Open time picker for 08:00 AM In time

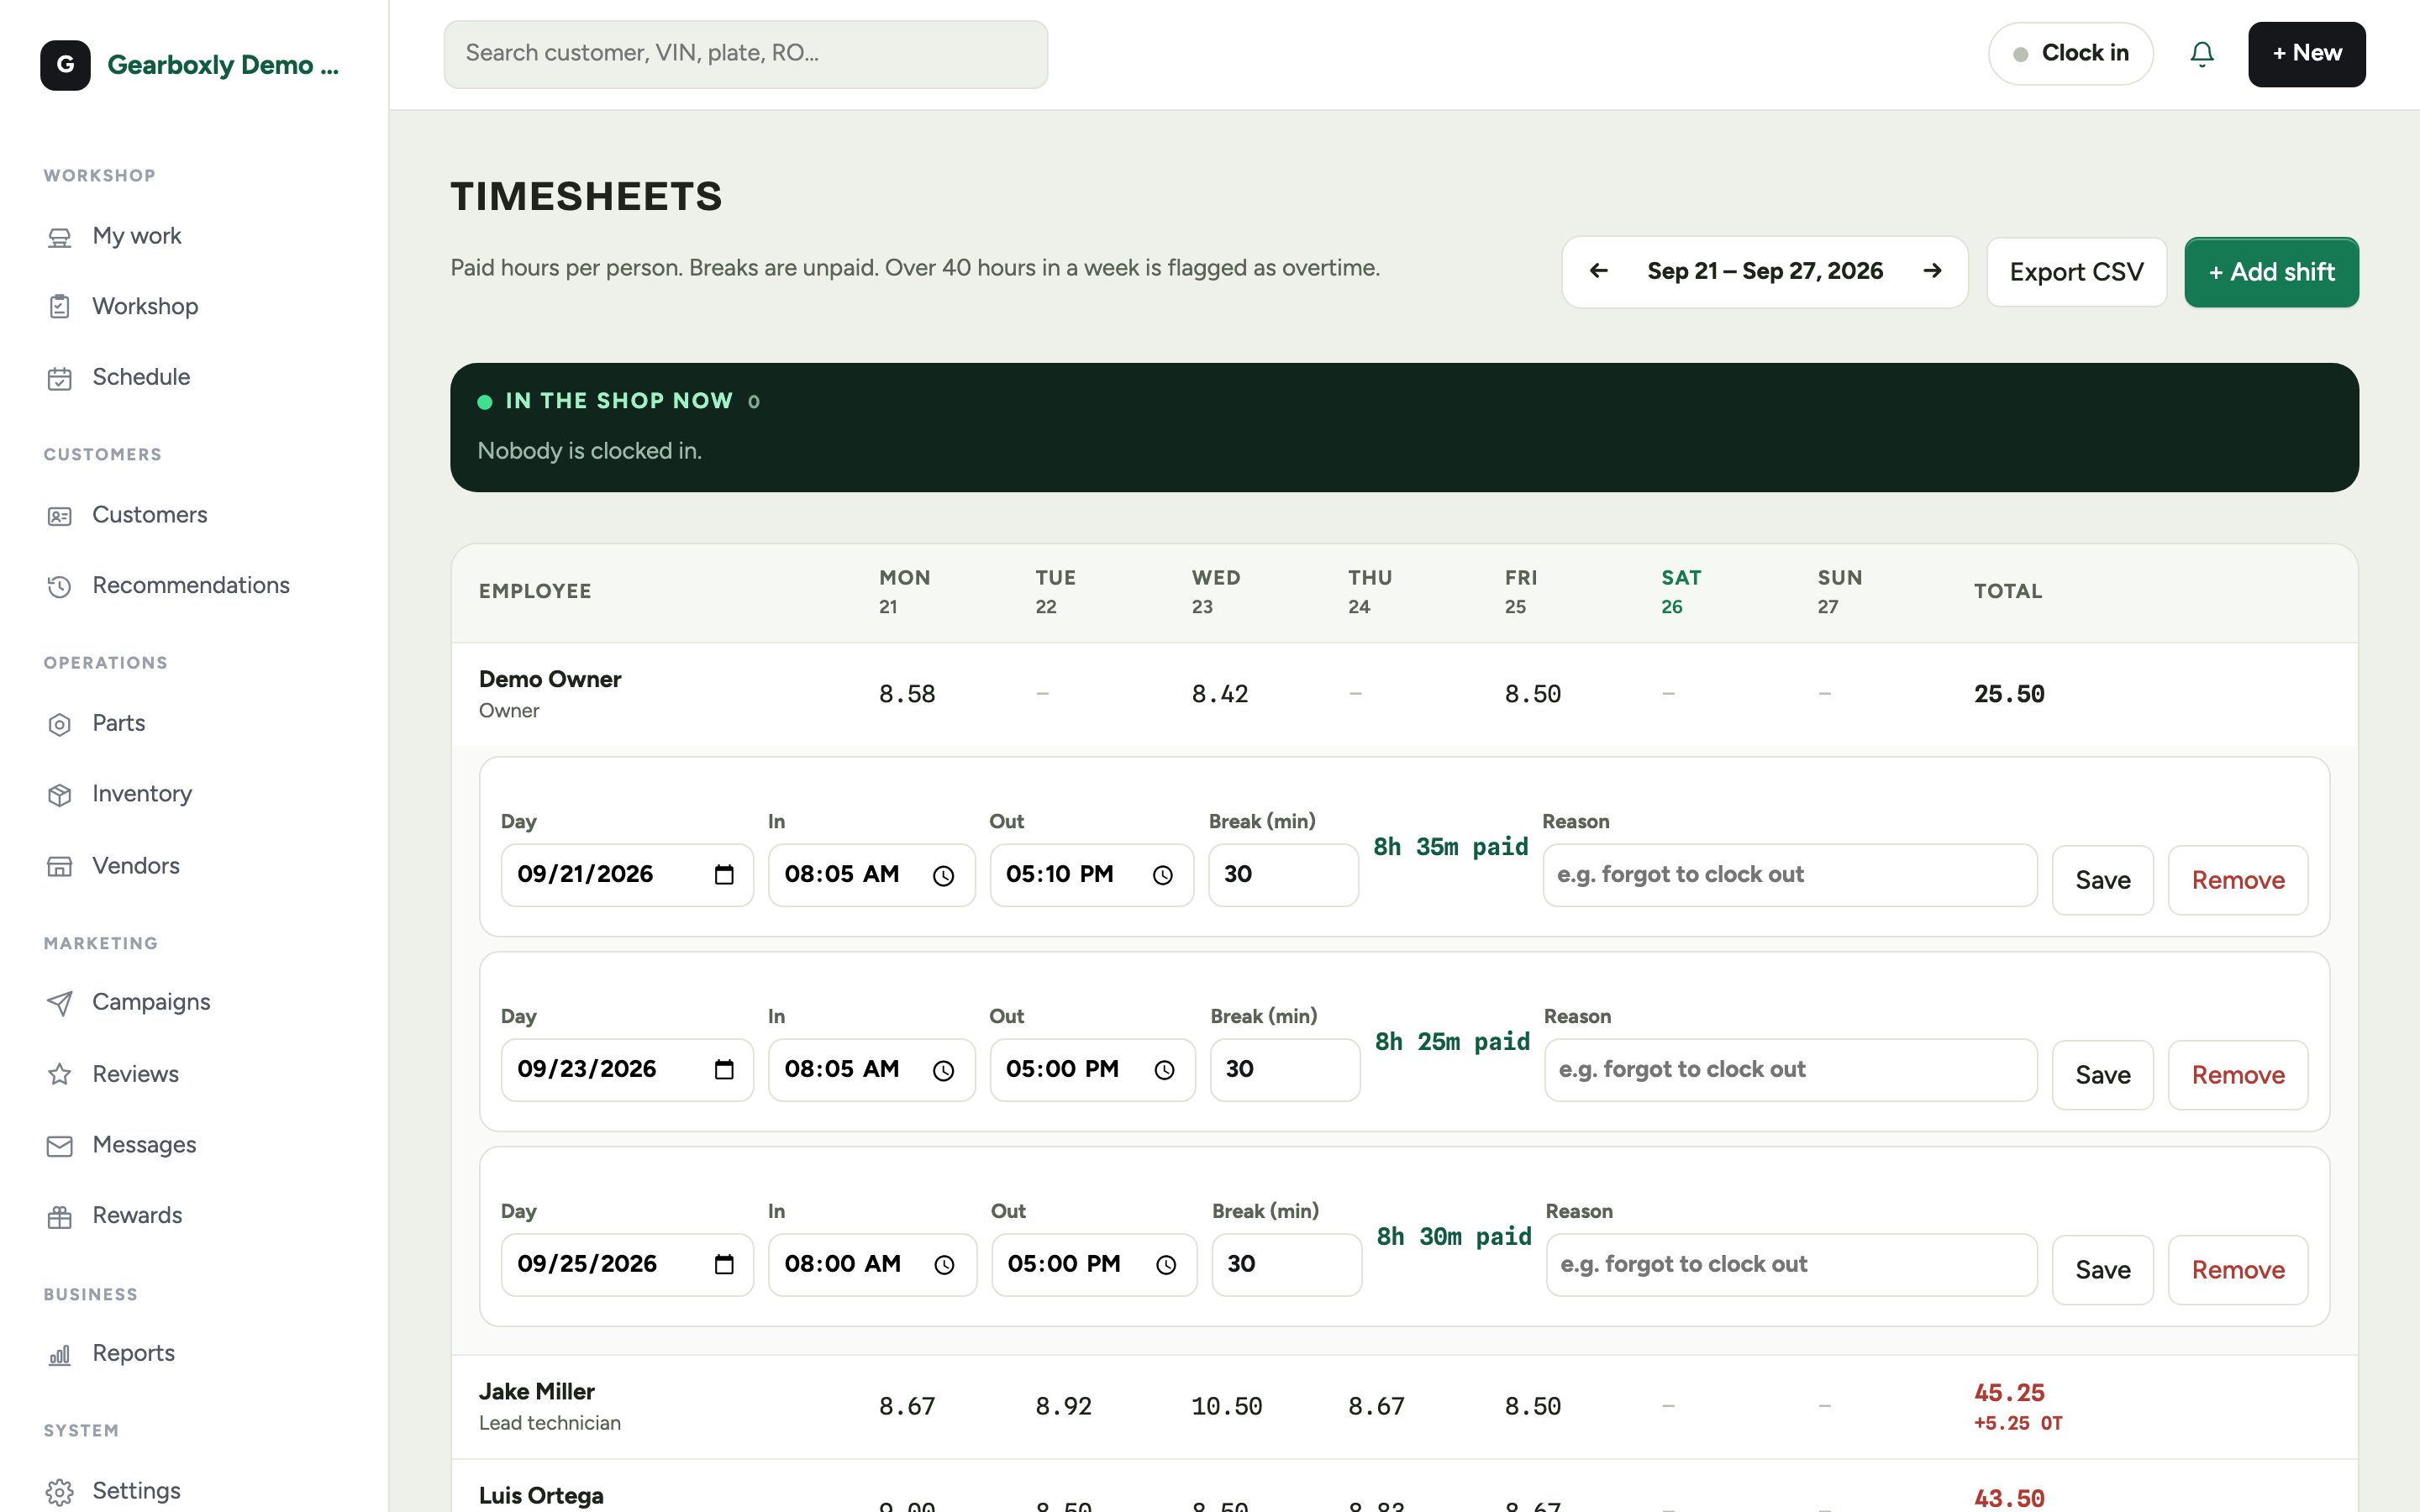[x=944, y=1266]
